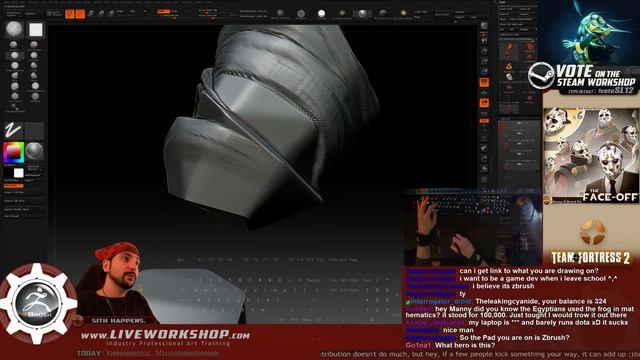Toggle the orange button below the color swatches
Screen dimensions: 640x360
[x=13, y=186]
